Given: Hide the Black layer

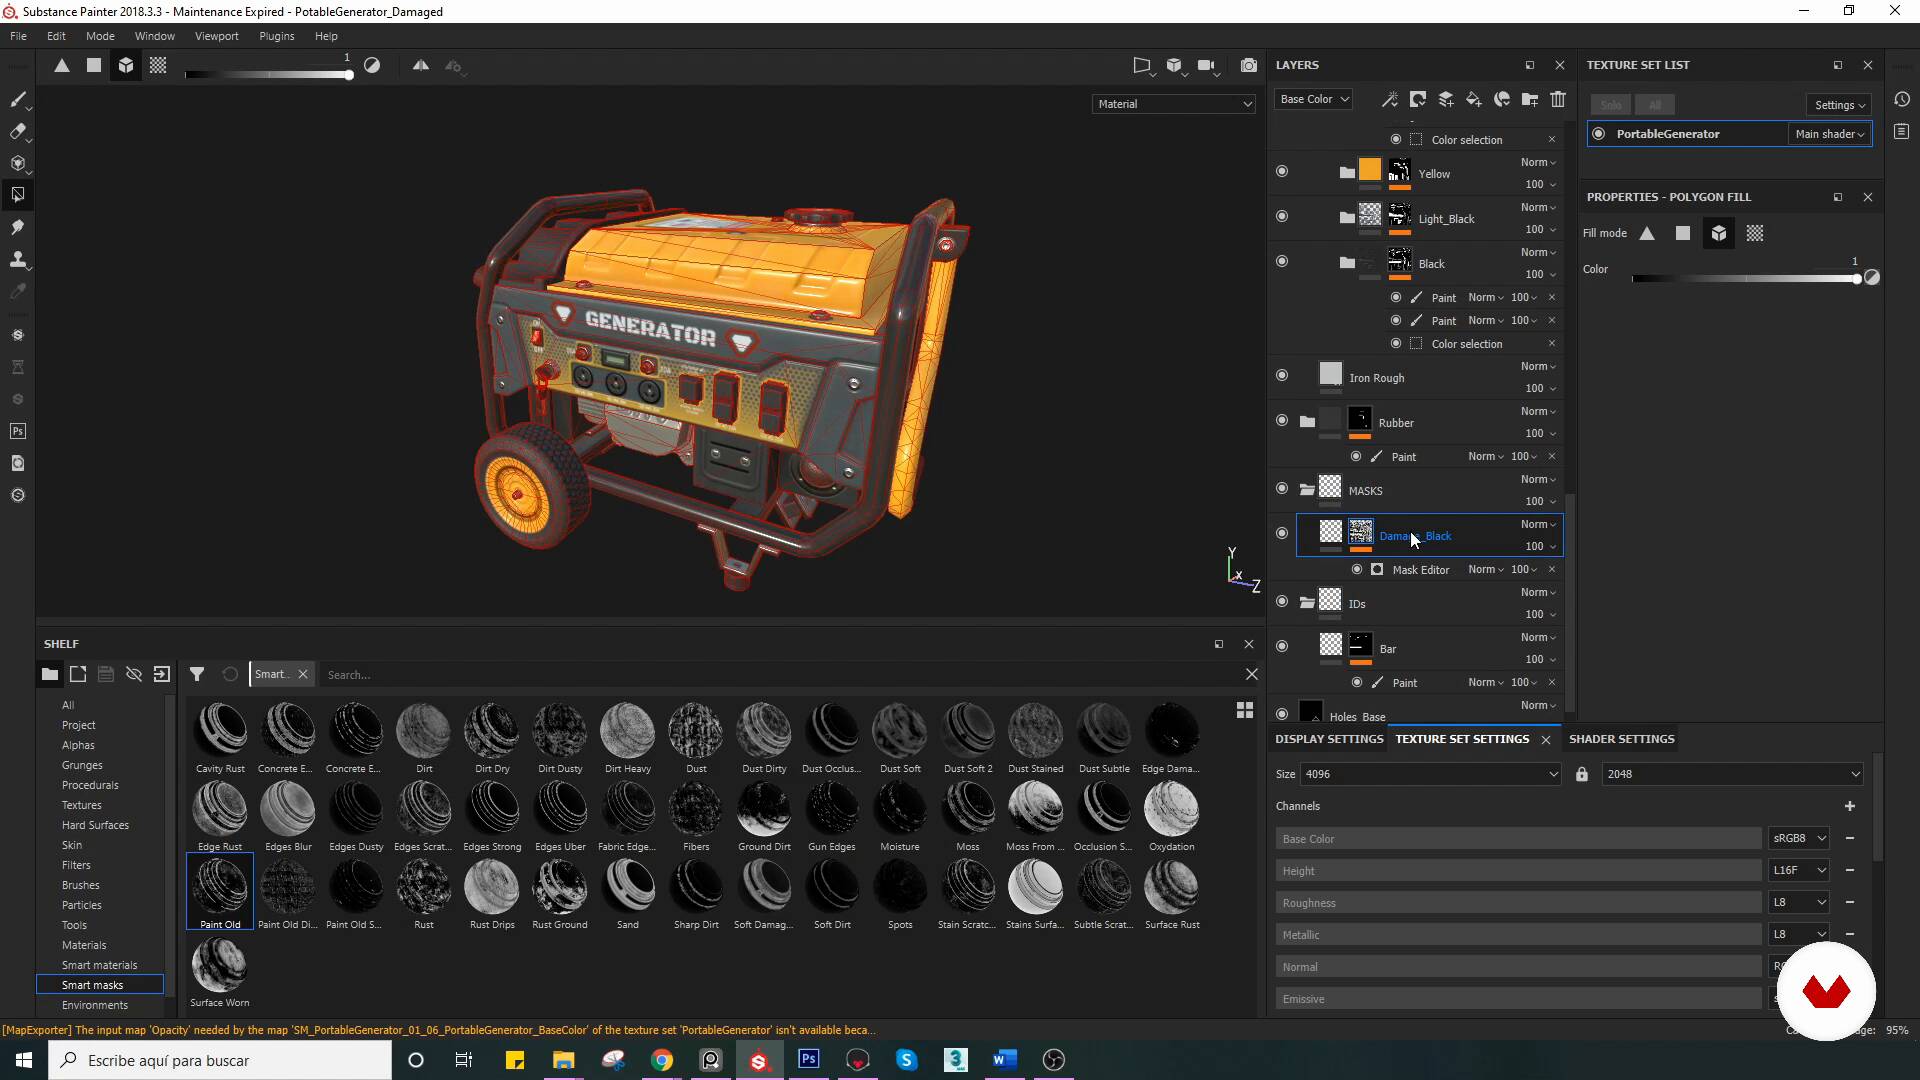Looking at the screenshot, I should pos(1282,261).
